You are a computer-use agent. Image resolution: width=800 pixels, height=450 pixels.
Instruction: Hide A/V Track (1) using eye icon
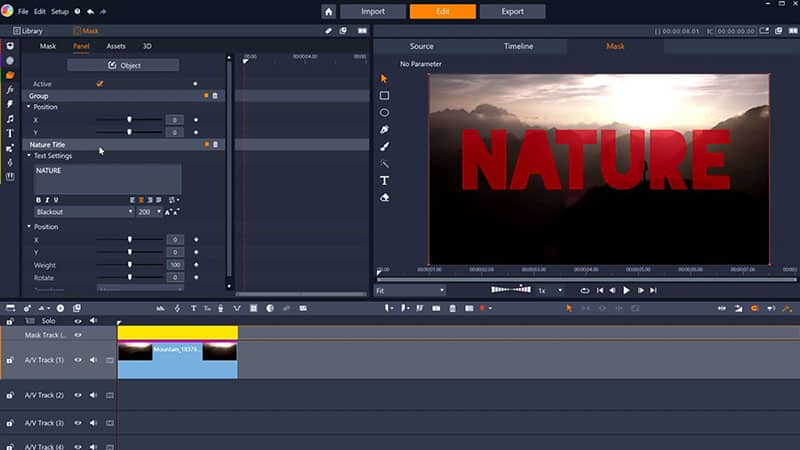[x=78, y=359]
